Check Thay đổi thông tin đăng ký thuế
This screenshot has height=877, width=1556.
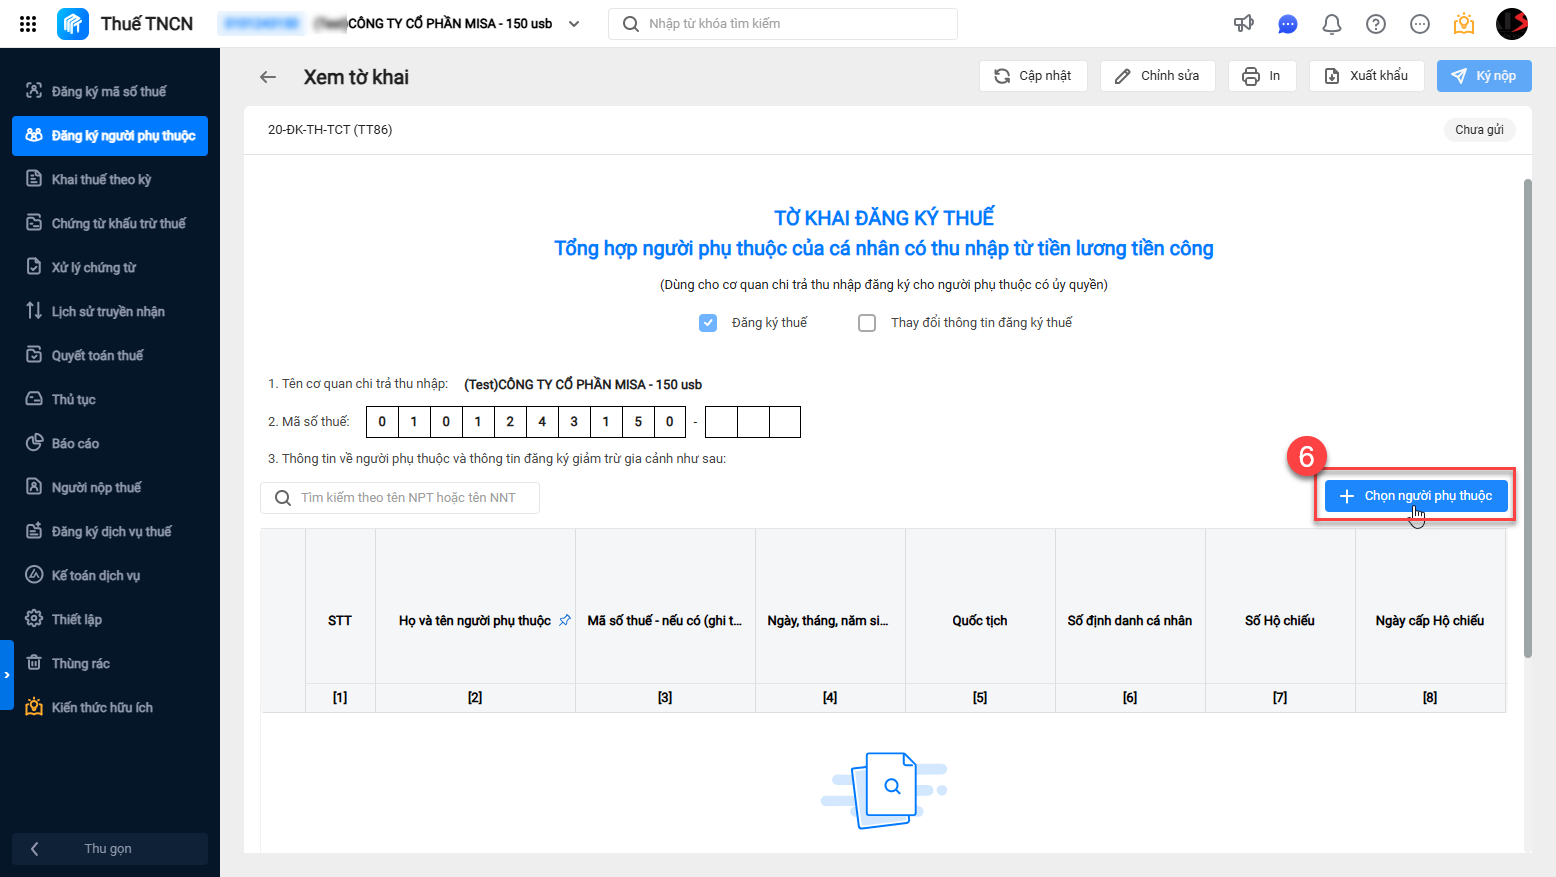coord(867,323)
